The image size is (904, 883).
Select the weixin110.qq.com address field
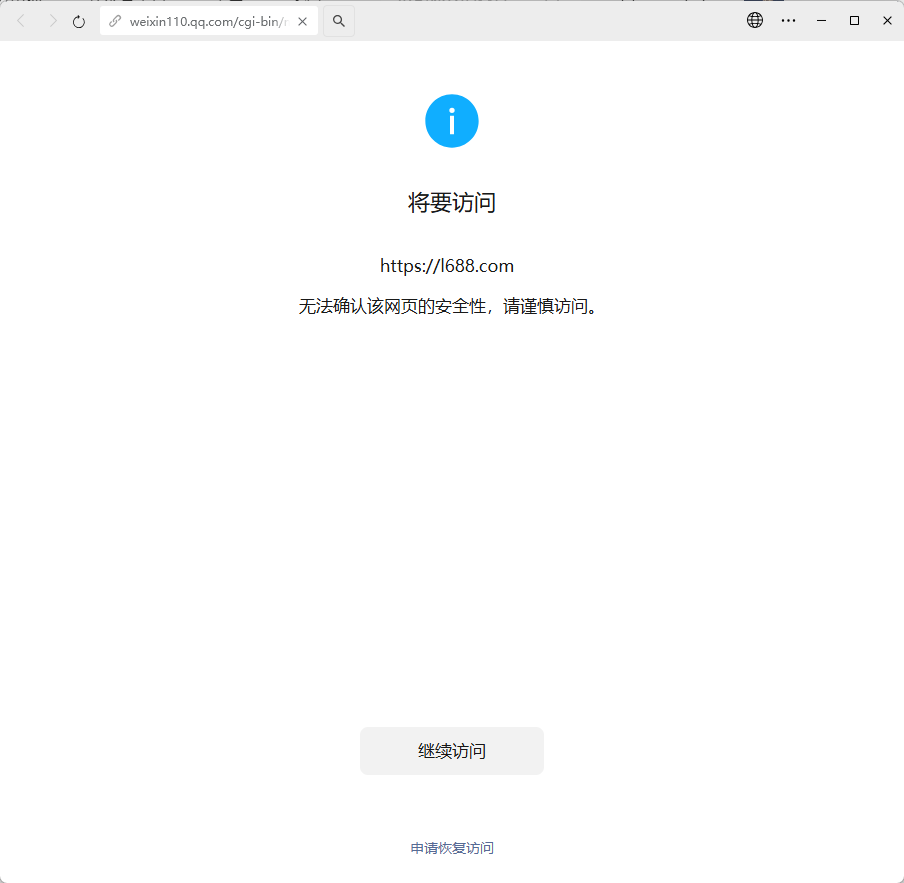coord(208,21)
